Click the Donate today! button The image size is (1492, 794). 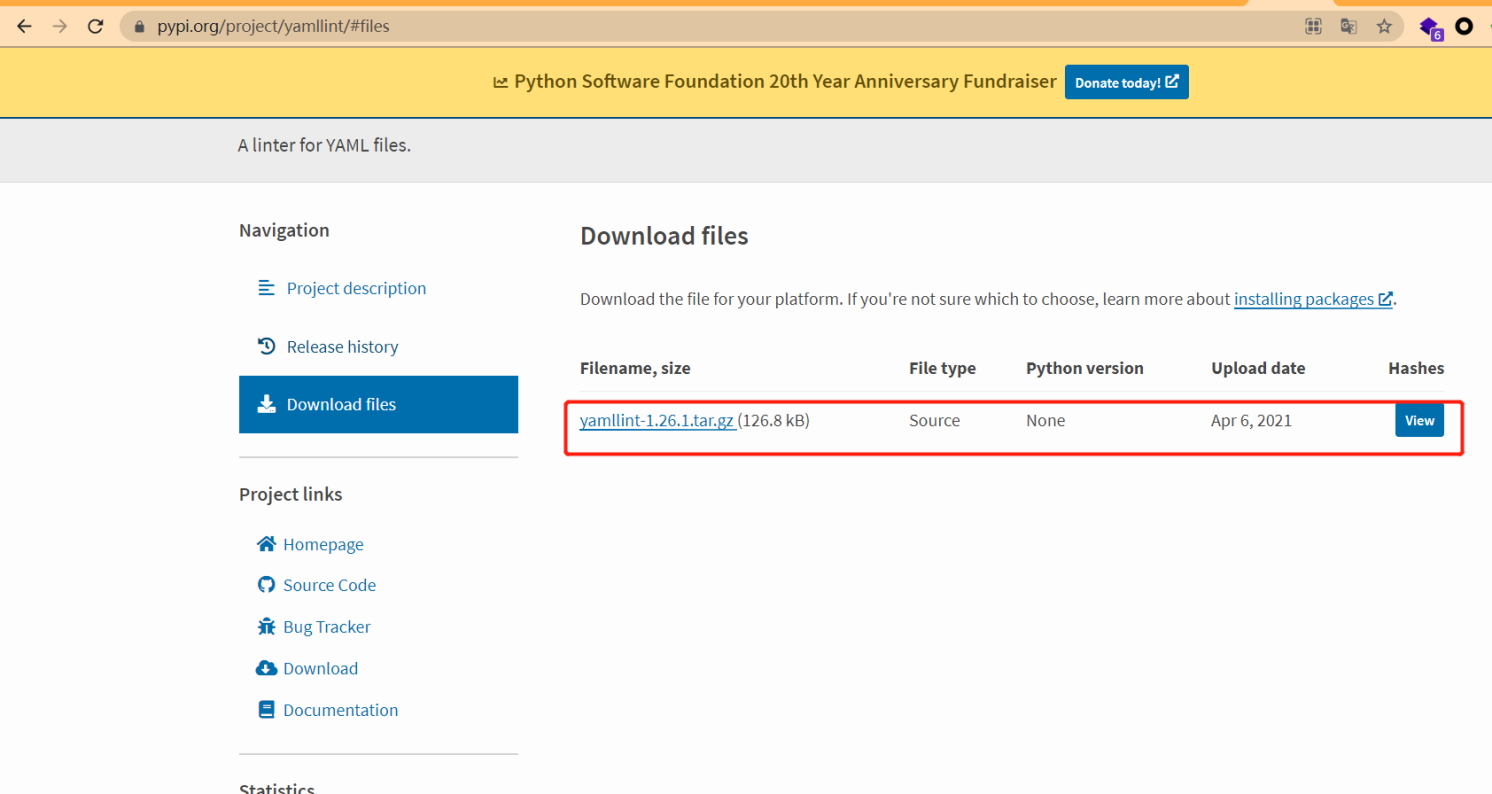(x=1126, y=82)
